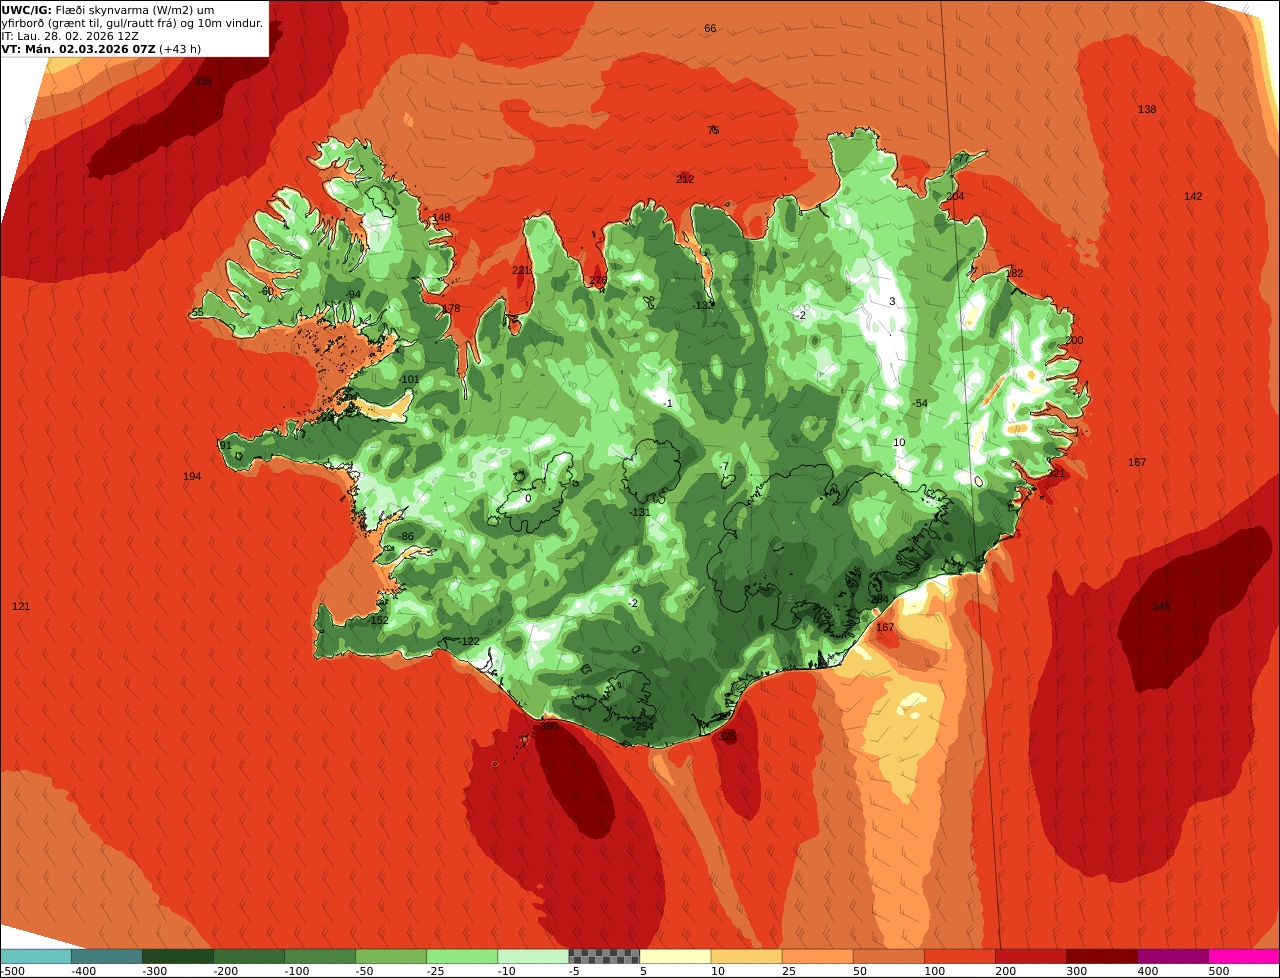Image resolution: width=1280 pixels, height=978 pixels.
Task: Click the map value '345' in the dark red area
Action: coord(1160,607)
